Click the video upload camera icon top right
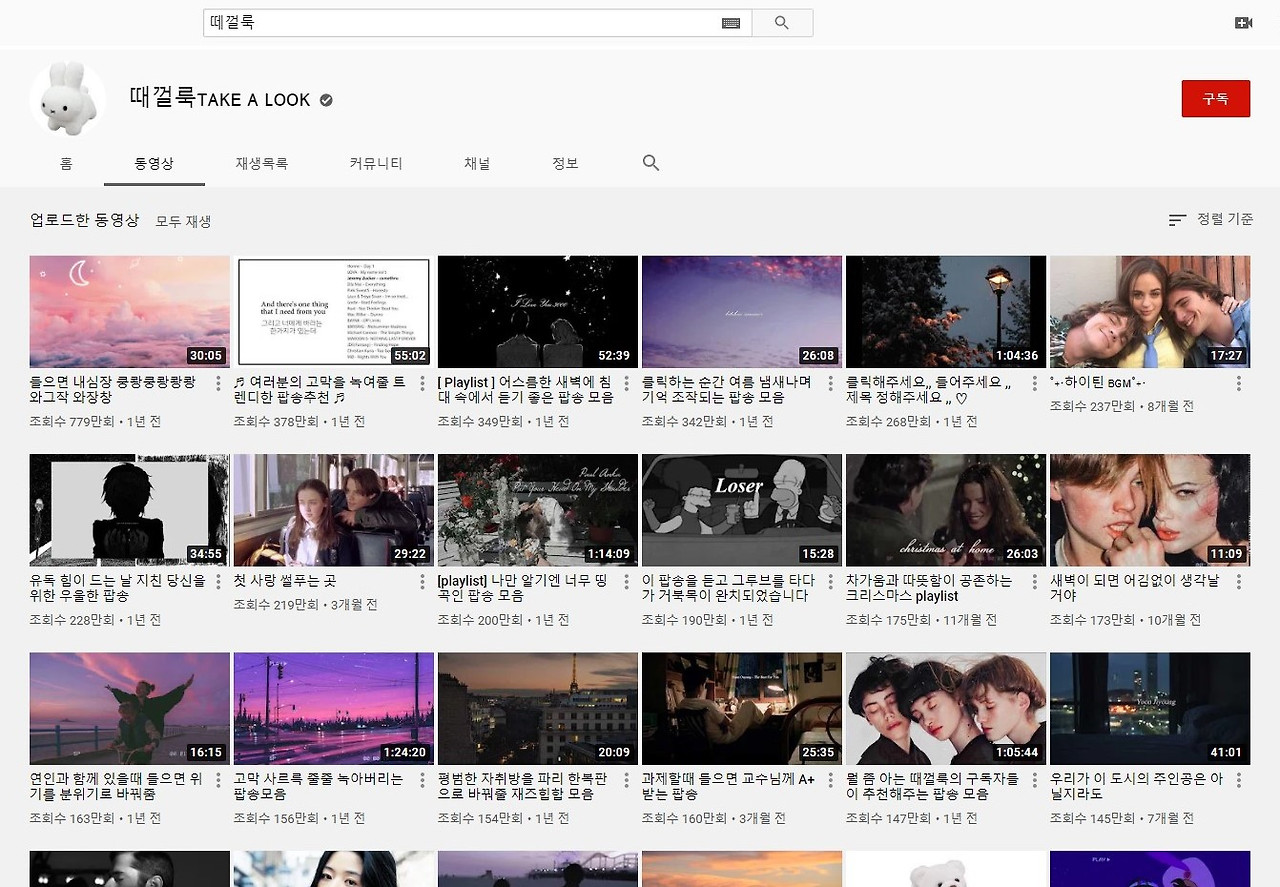The image size is (1280, 887). 1243,22
